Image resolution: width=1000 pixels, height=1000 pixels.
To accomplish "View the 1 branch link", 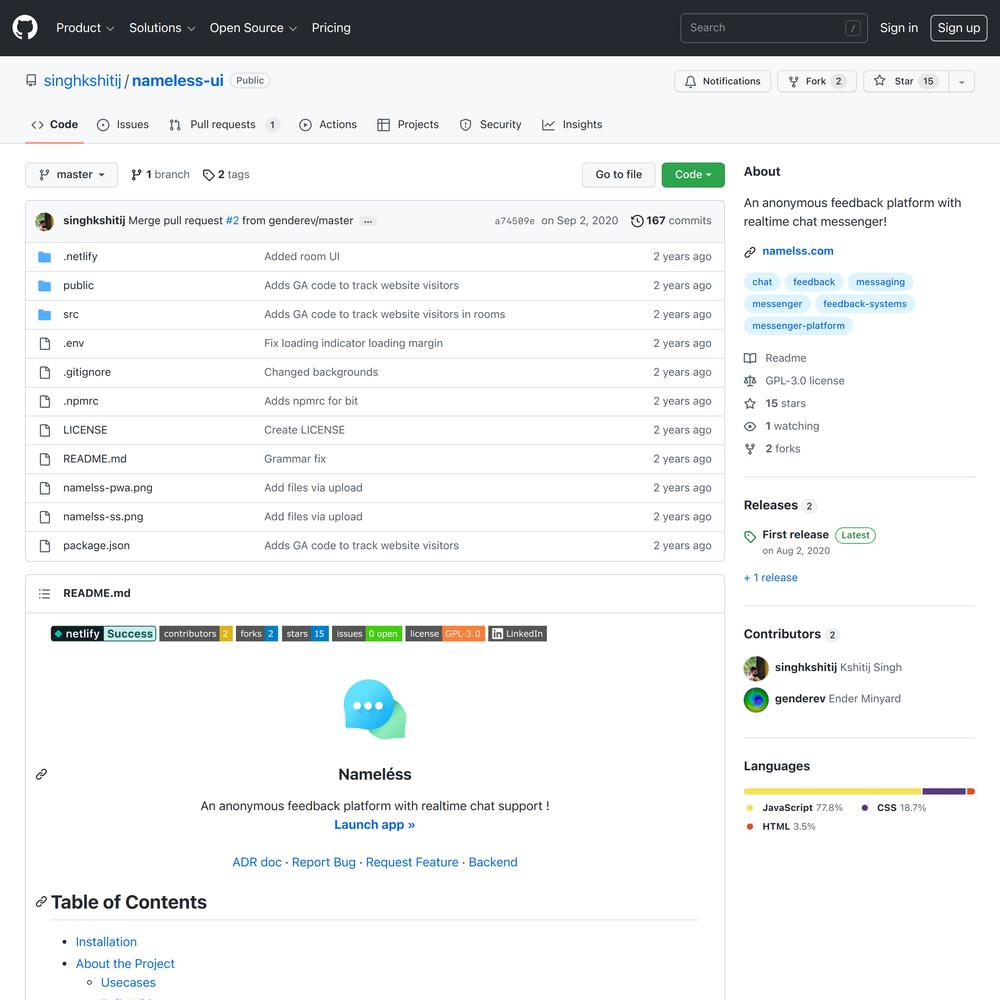I will pos(160,175).
